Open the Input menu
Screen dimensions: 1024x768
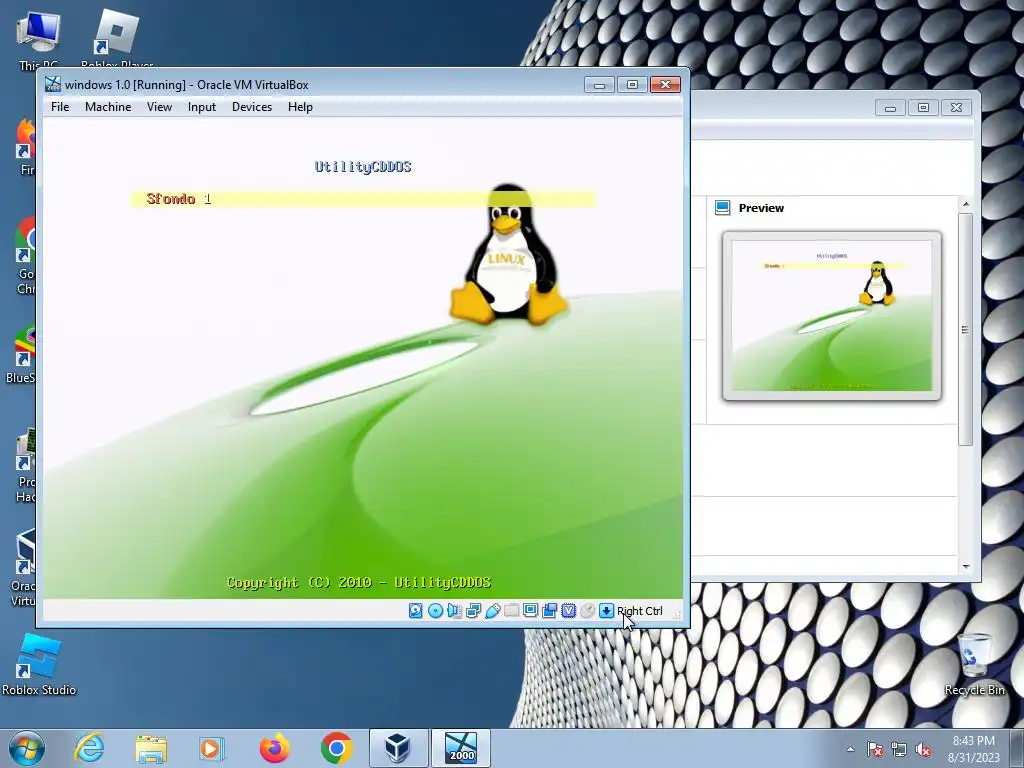point(202,106)
